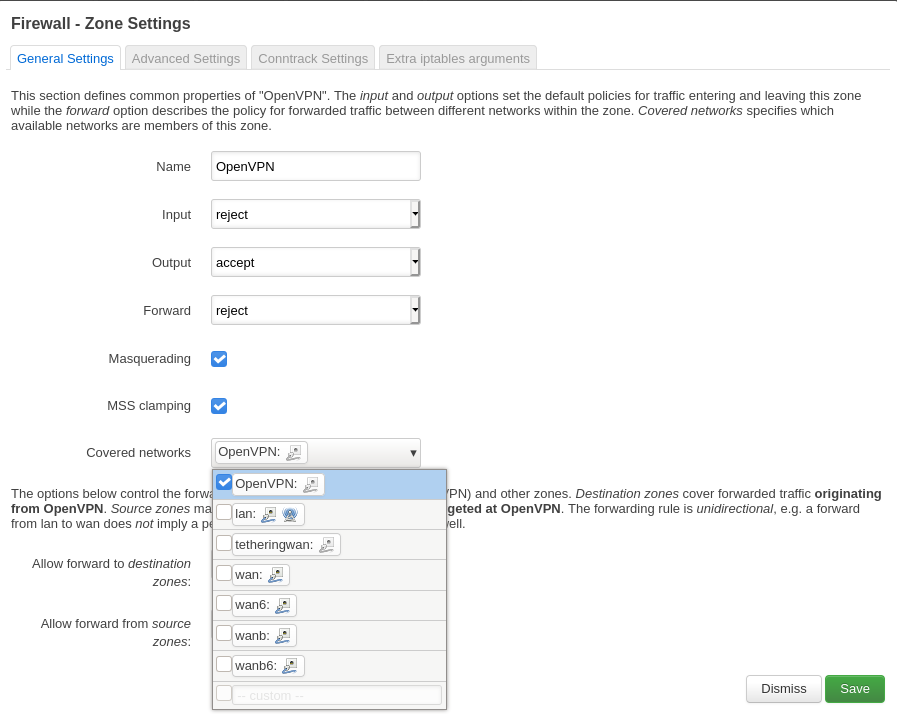Image resolution: width=897 pixels, height=714 pixels.
Task: Check the lan network checkbox
Action: coord(224,513)
